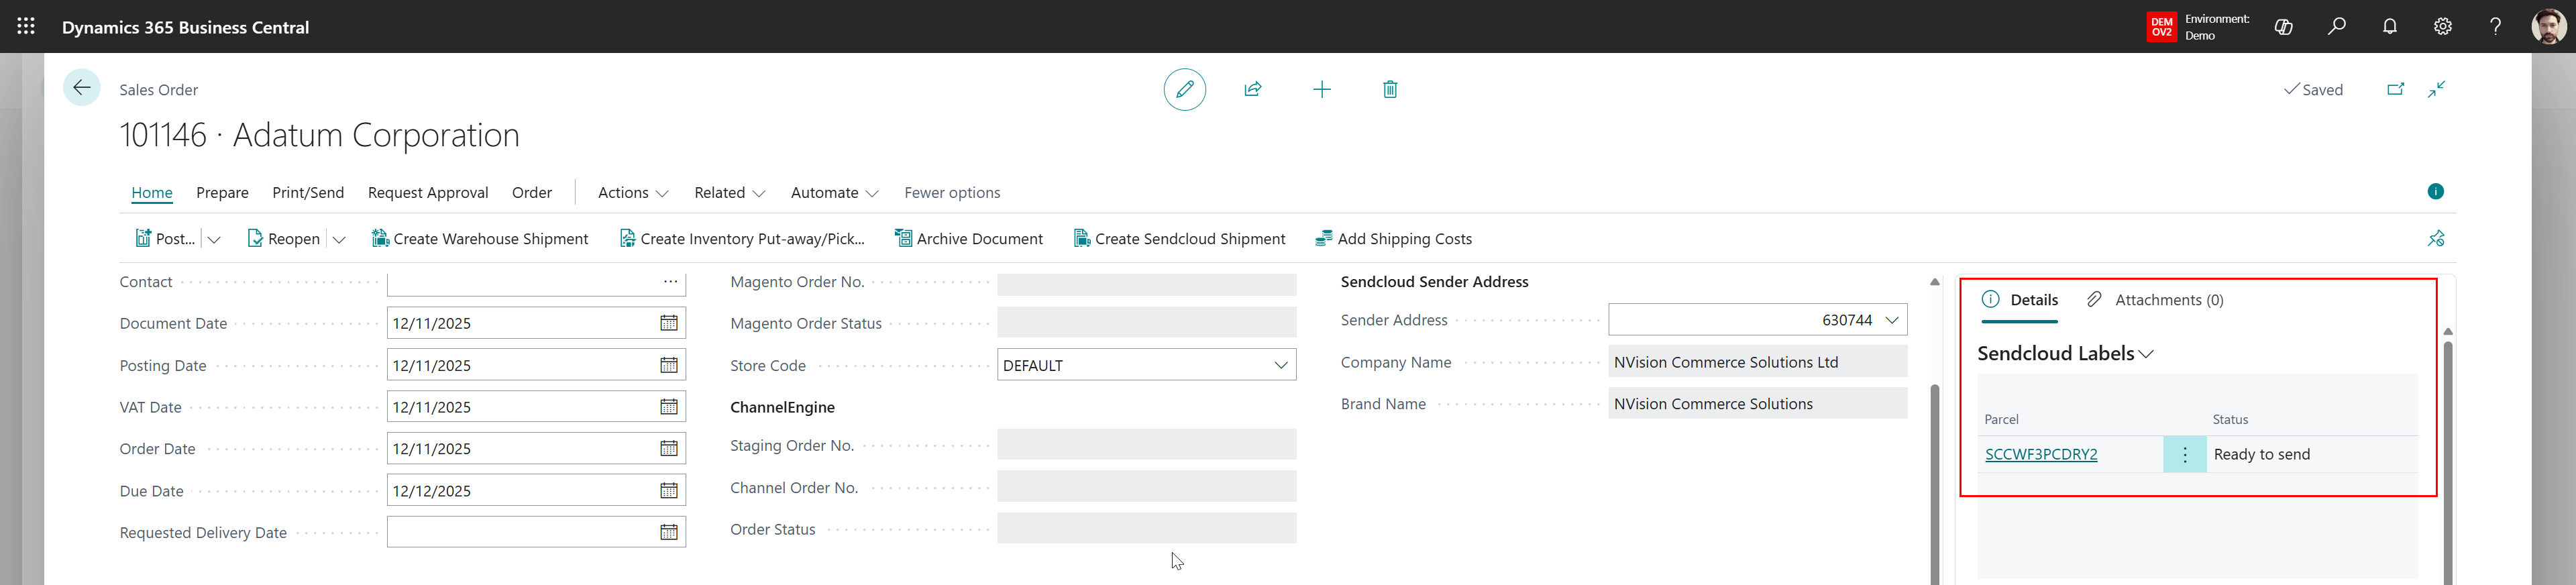Open the Copilot icon in top bar
This screenshot has height=585, width=2576.
[2283, 27]
